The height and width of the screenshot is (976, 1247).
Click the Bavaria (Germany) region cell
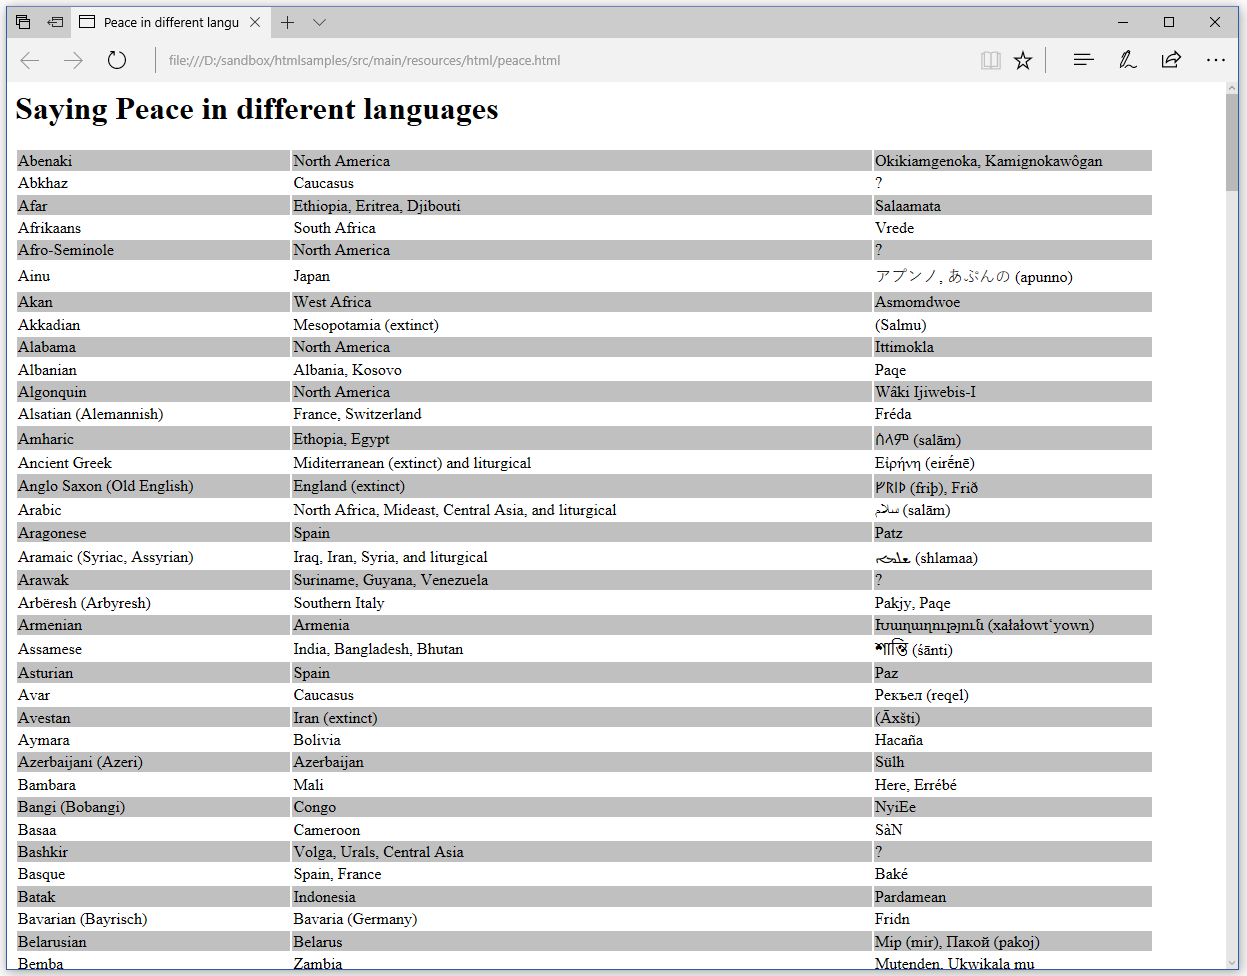(x=581, y=919)
